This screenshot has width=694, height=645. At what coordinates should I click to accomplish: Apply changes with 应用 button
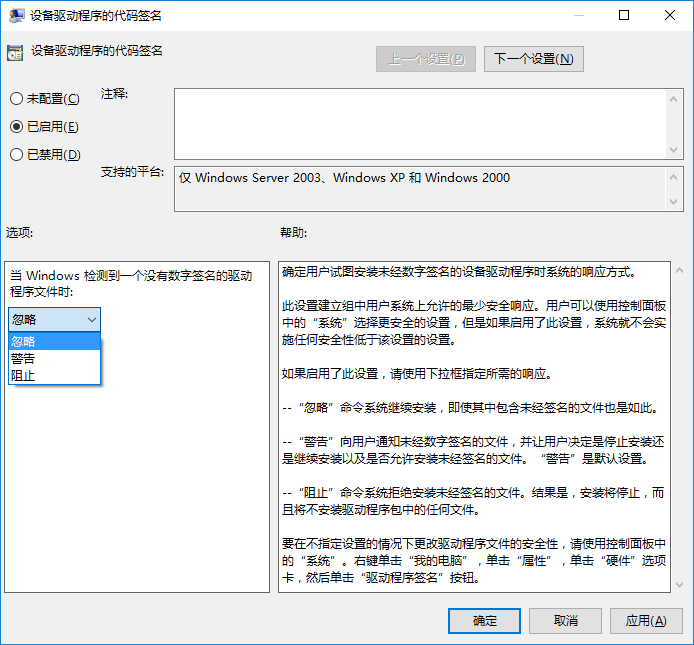coord(646,621)
